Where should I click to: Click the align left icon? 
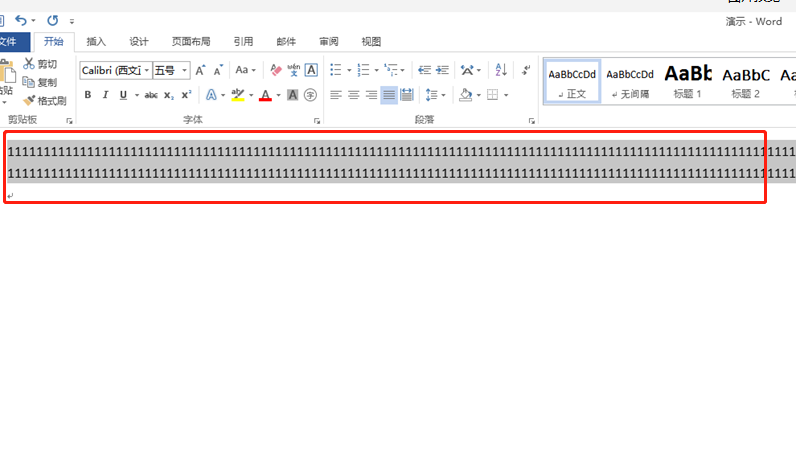pos(336,95)
